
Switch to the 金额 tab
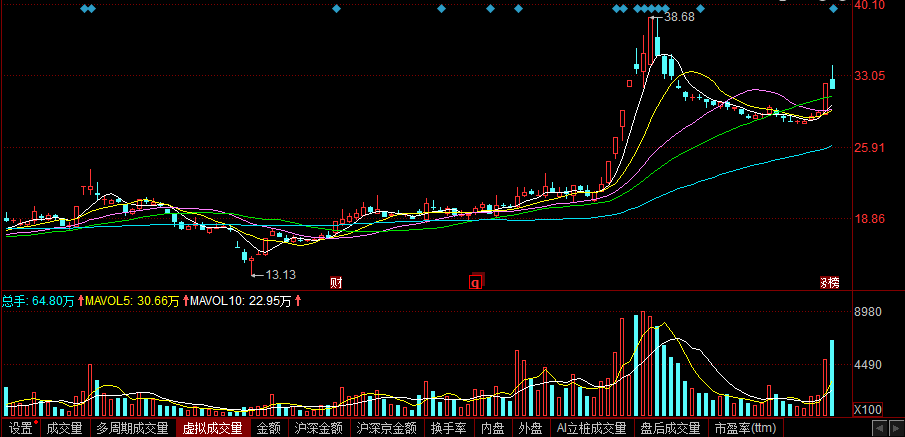(268, 428)
